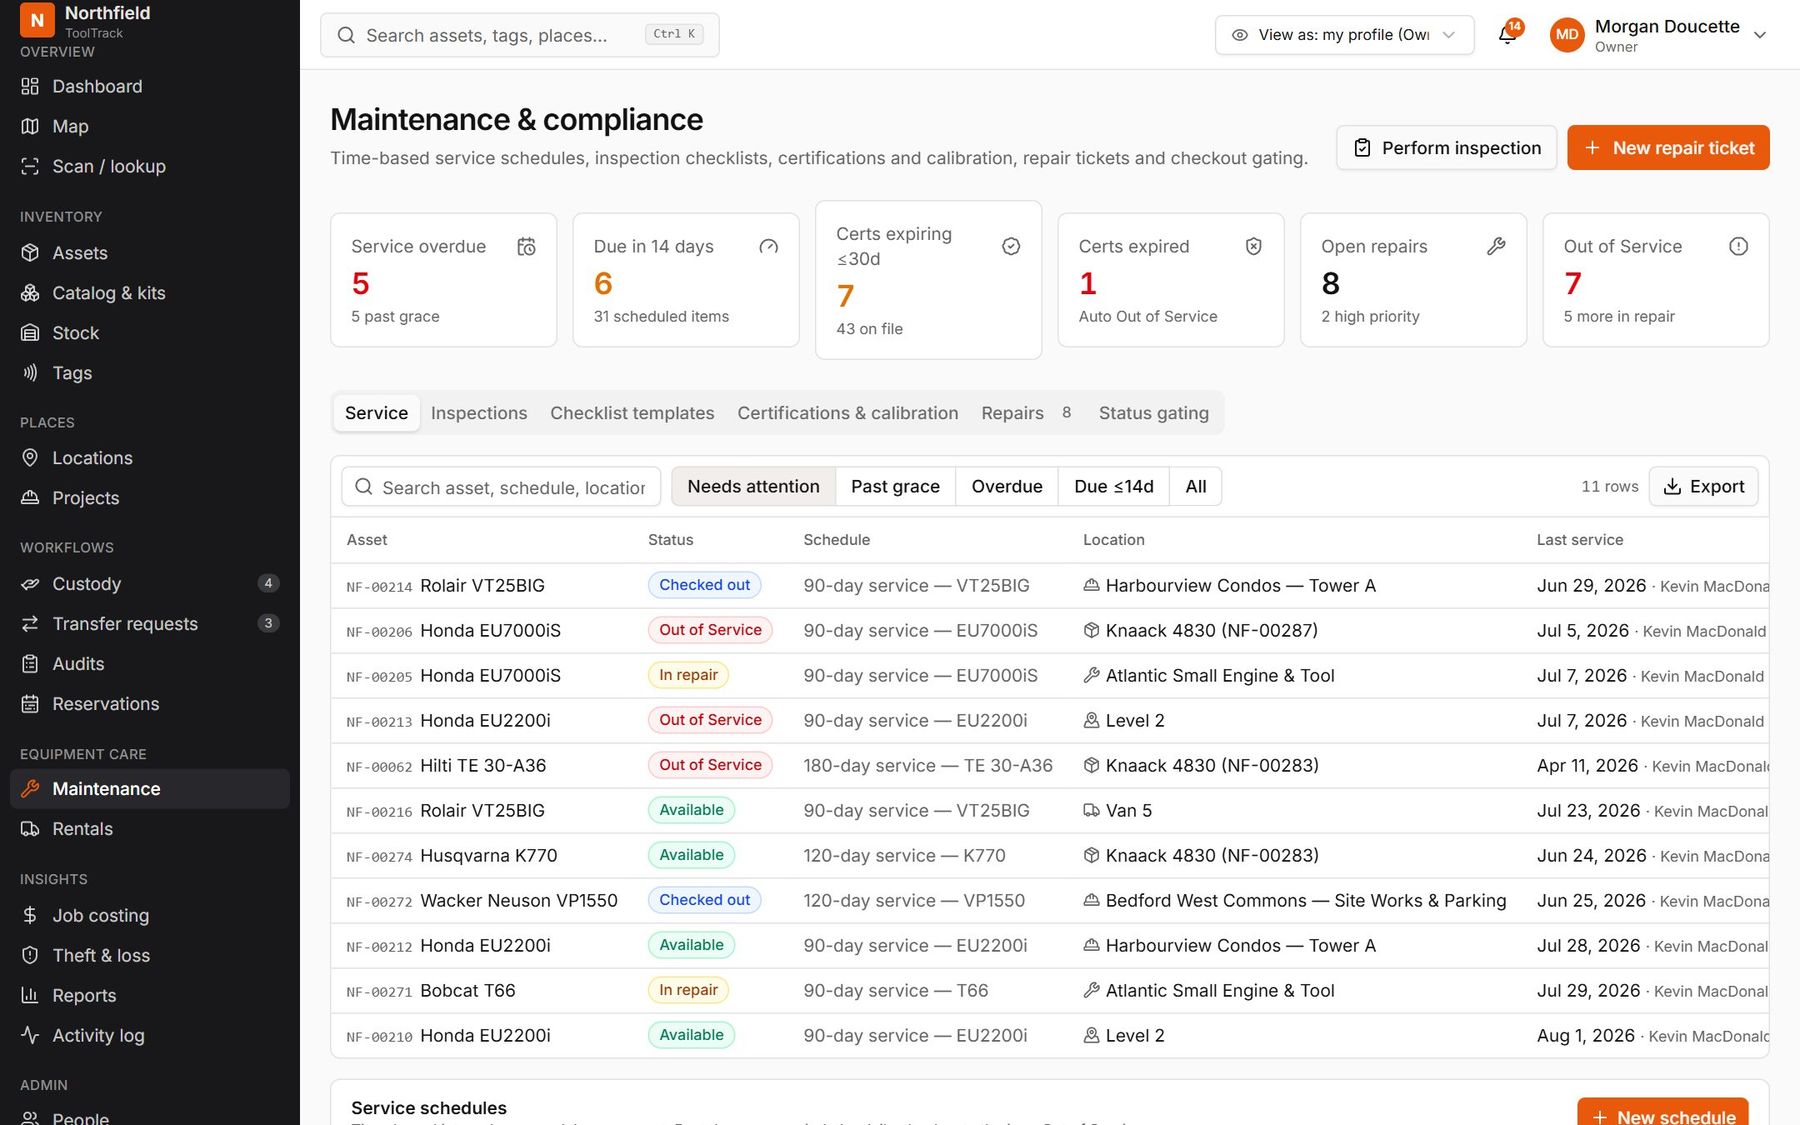The height and width of the screenshot is (1125, 1800).
Task: Open the Assets inventory page
Action: click(150, 253)
